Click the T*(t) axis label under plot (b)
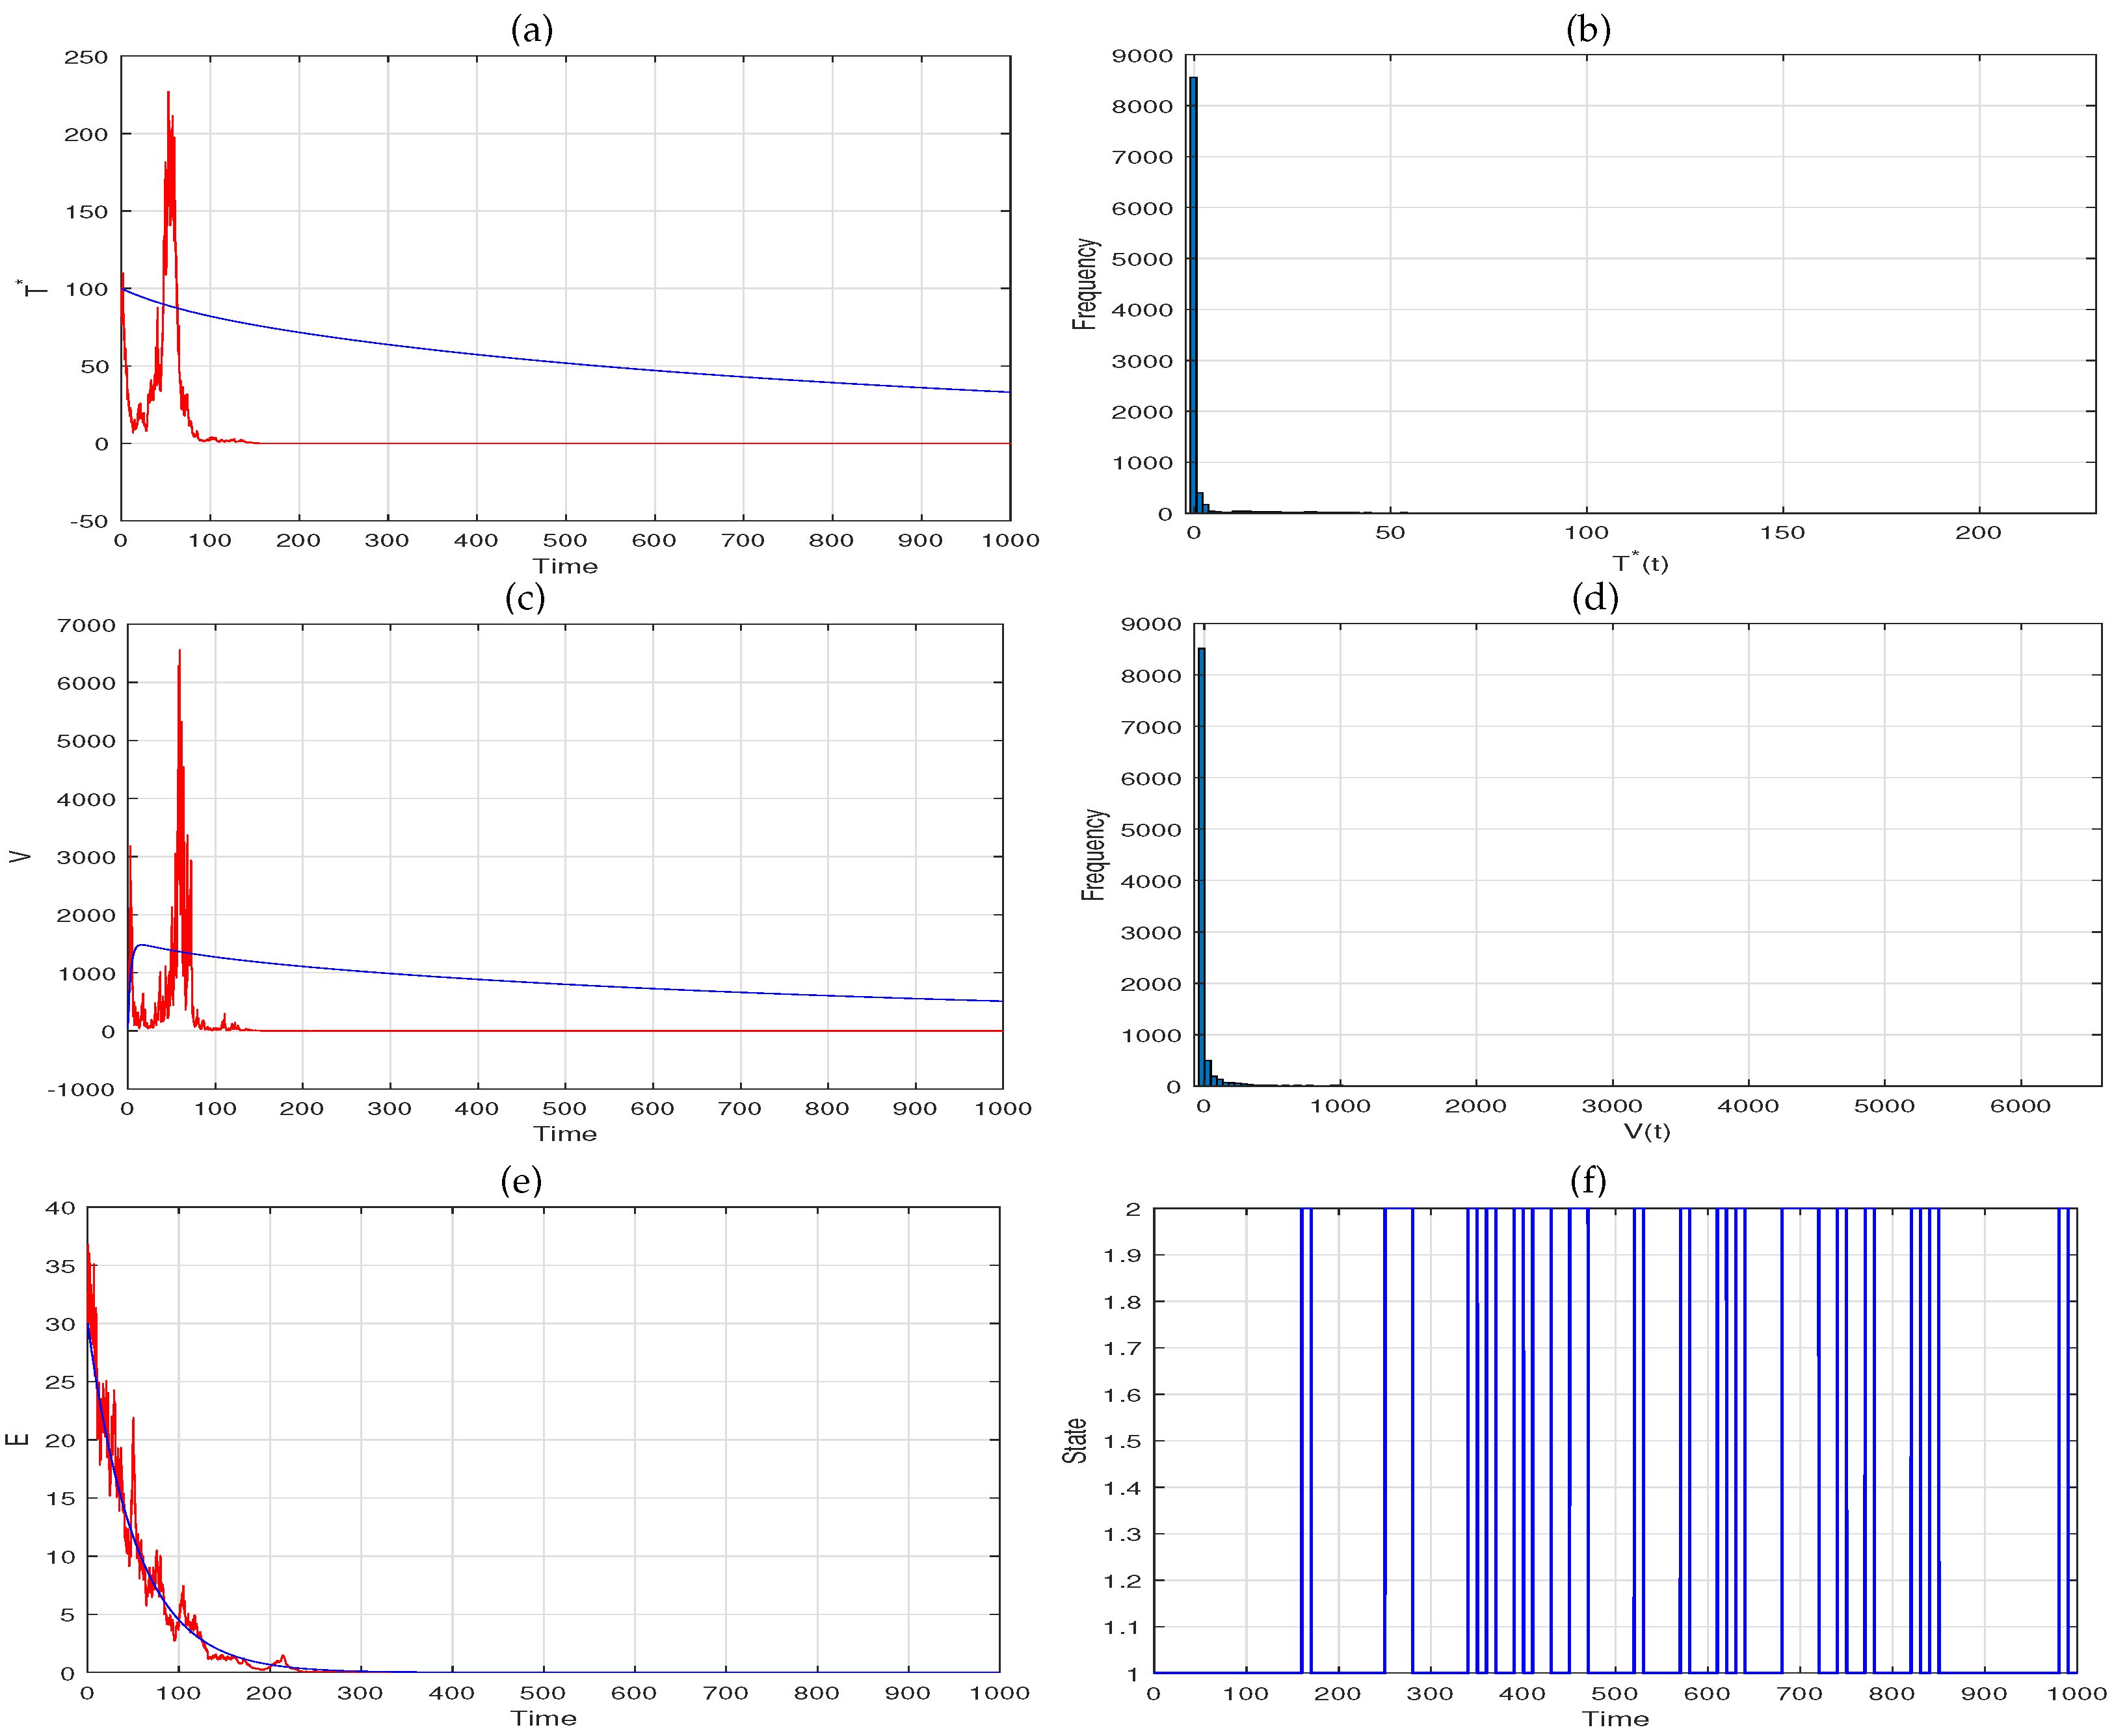The image size is (2114, 1736). [x=1639, y=562]
